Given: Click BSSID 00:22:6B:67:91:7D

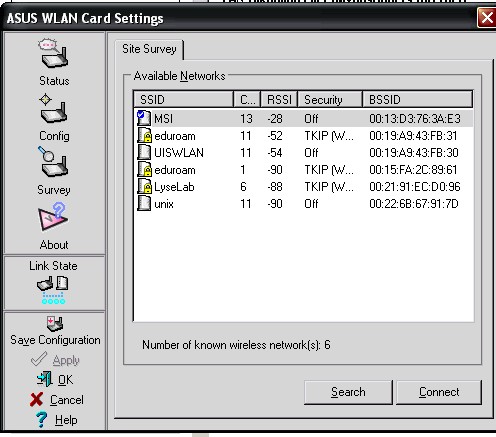Looking at the screenshot, I should 414,204.
